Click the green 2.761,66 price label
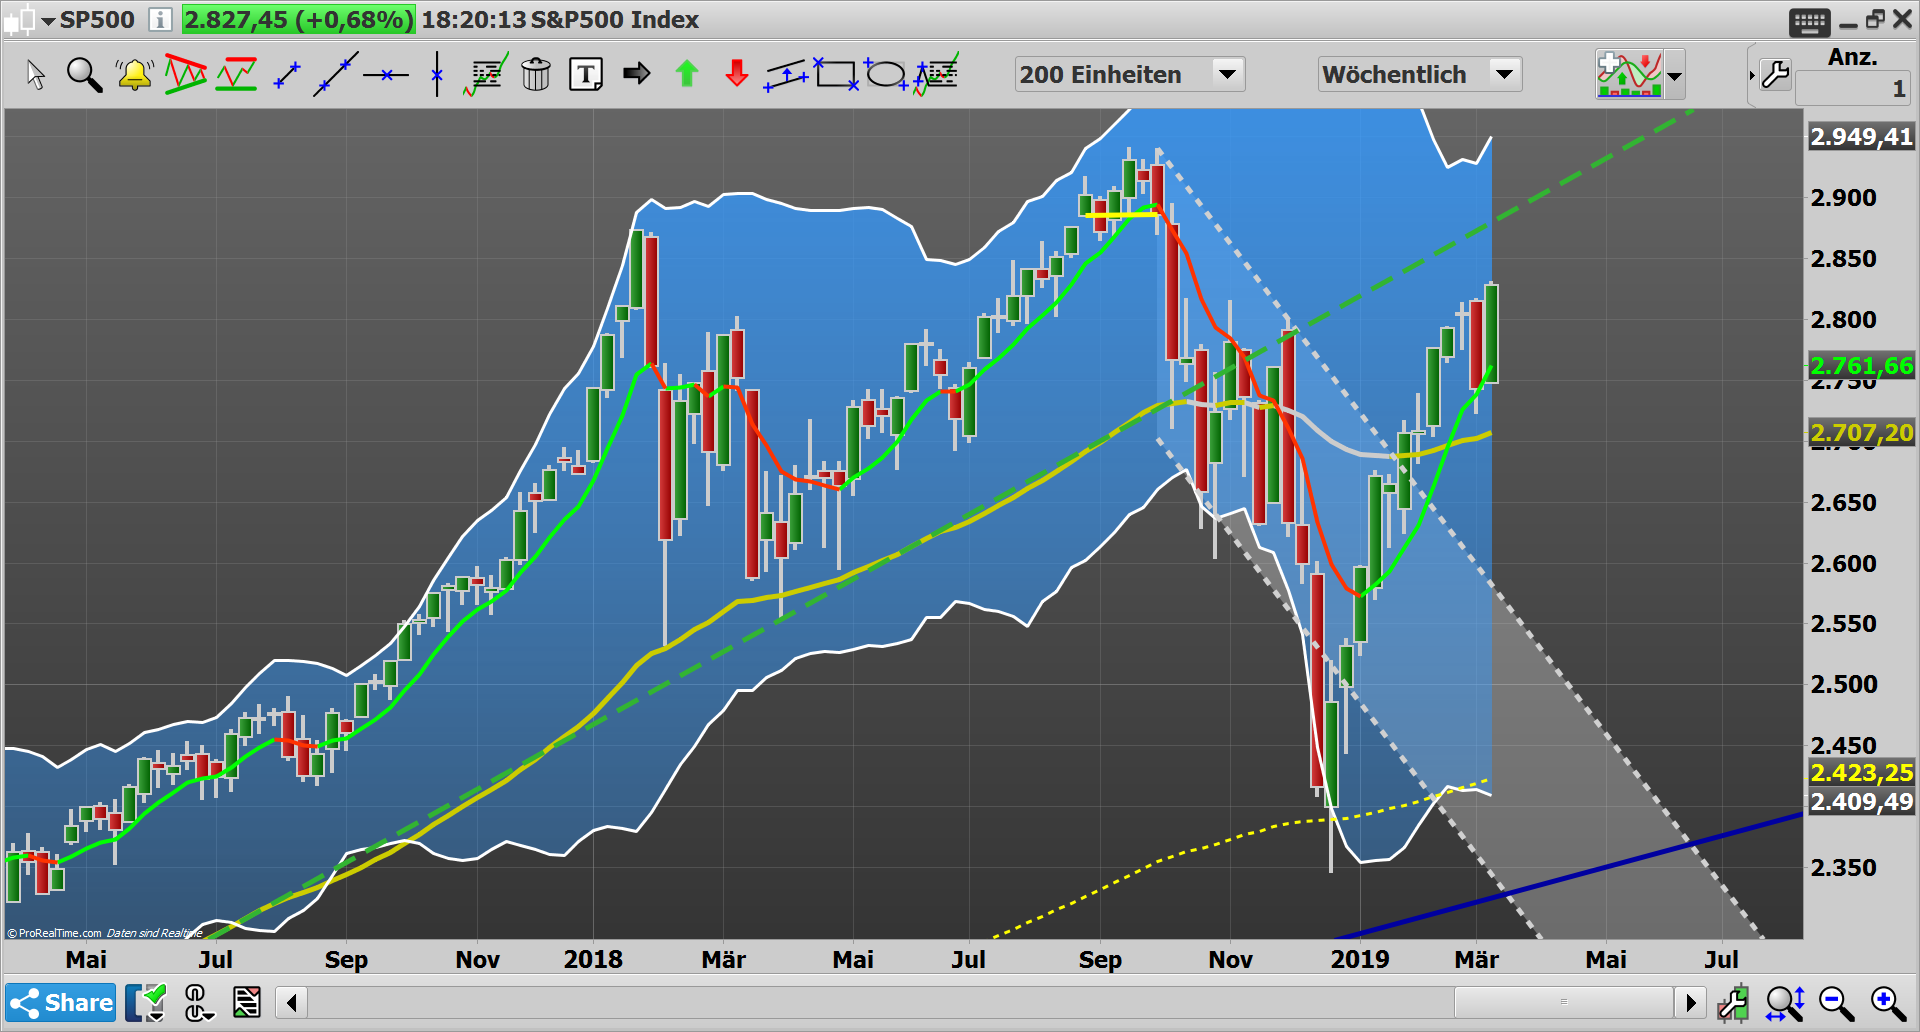This screenshot has height=1032, width=1920. tap(1861, 366)
